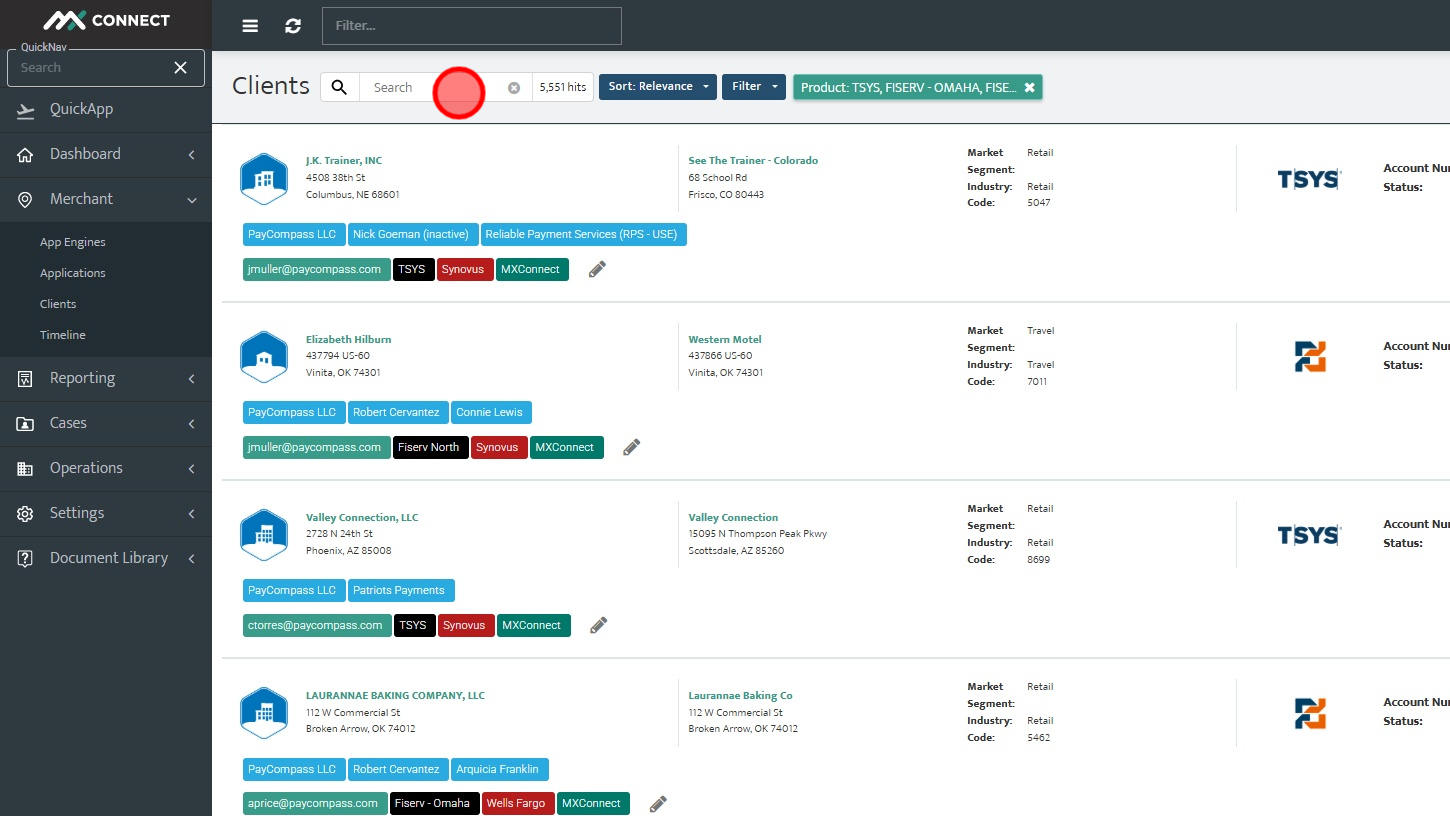Click the refresh icon in top bar
The image size is (1450, 816).
pos(293,26)
